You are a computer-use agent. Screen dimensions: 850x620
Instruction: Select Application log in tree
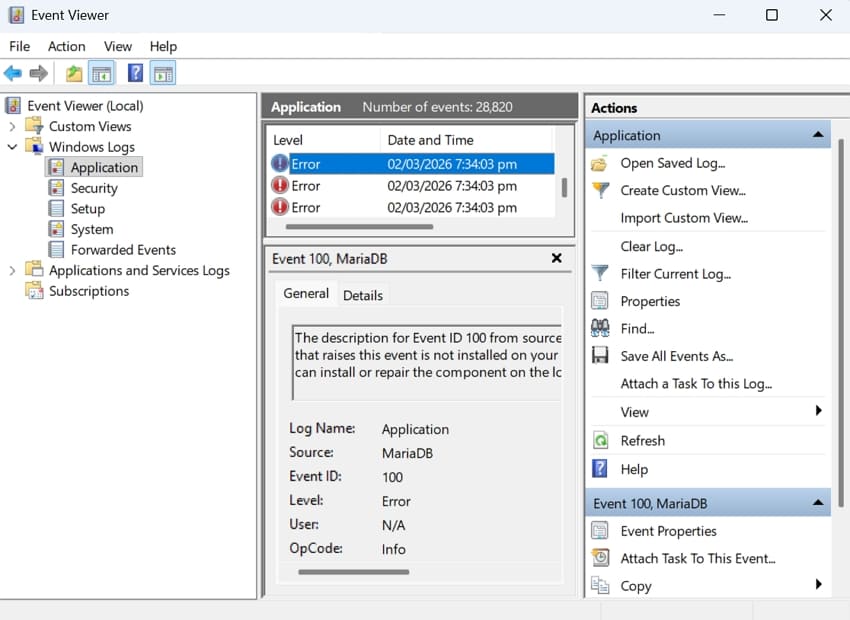[x=104, y=167]
